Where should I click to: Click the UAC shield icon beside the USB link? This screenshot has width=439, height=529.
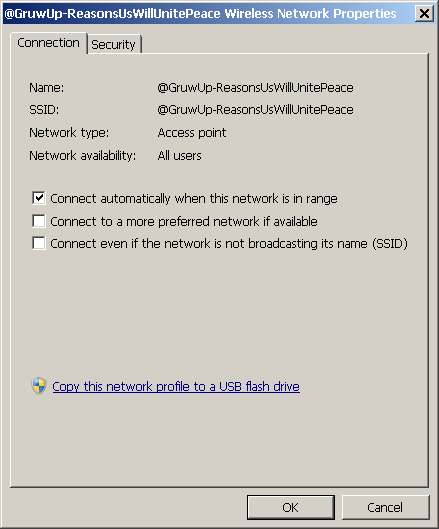39,386
